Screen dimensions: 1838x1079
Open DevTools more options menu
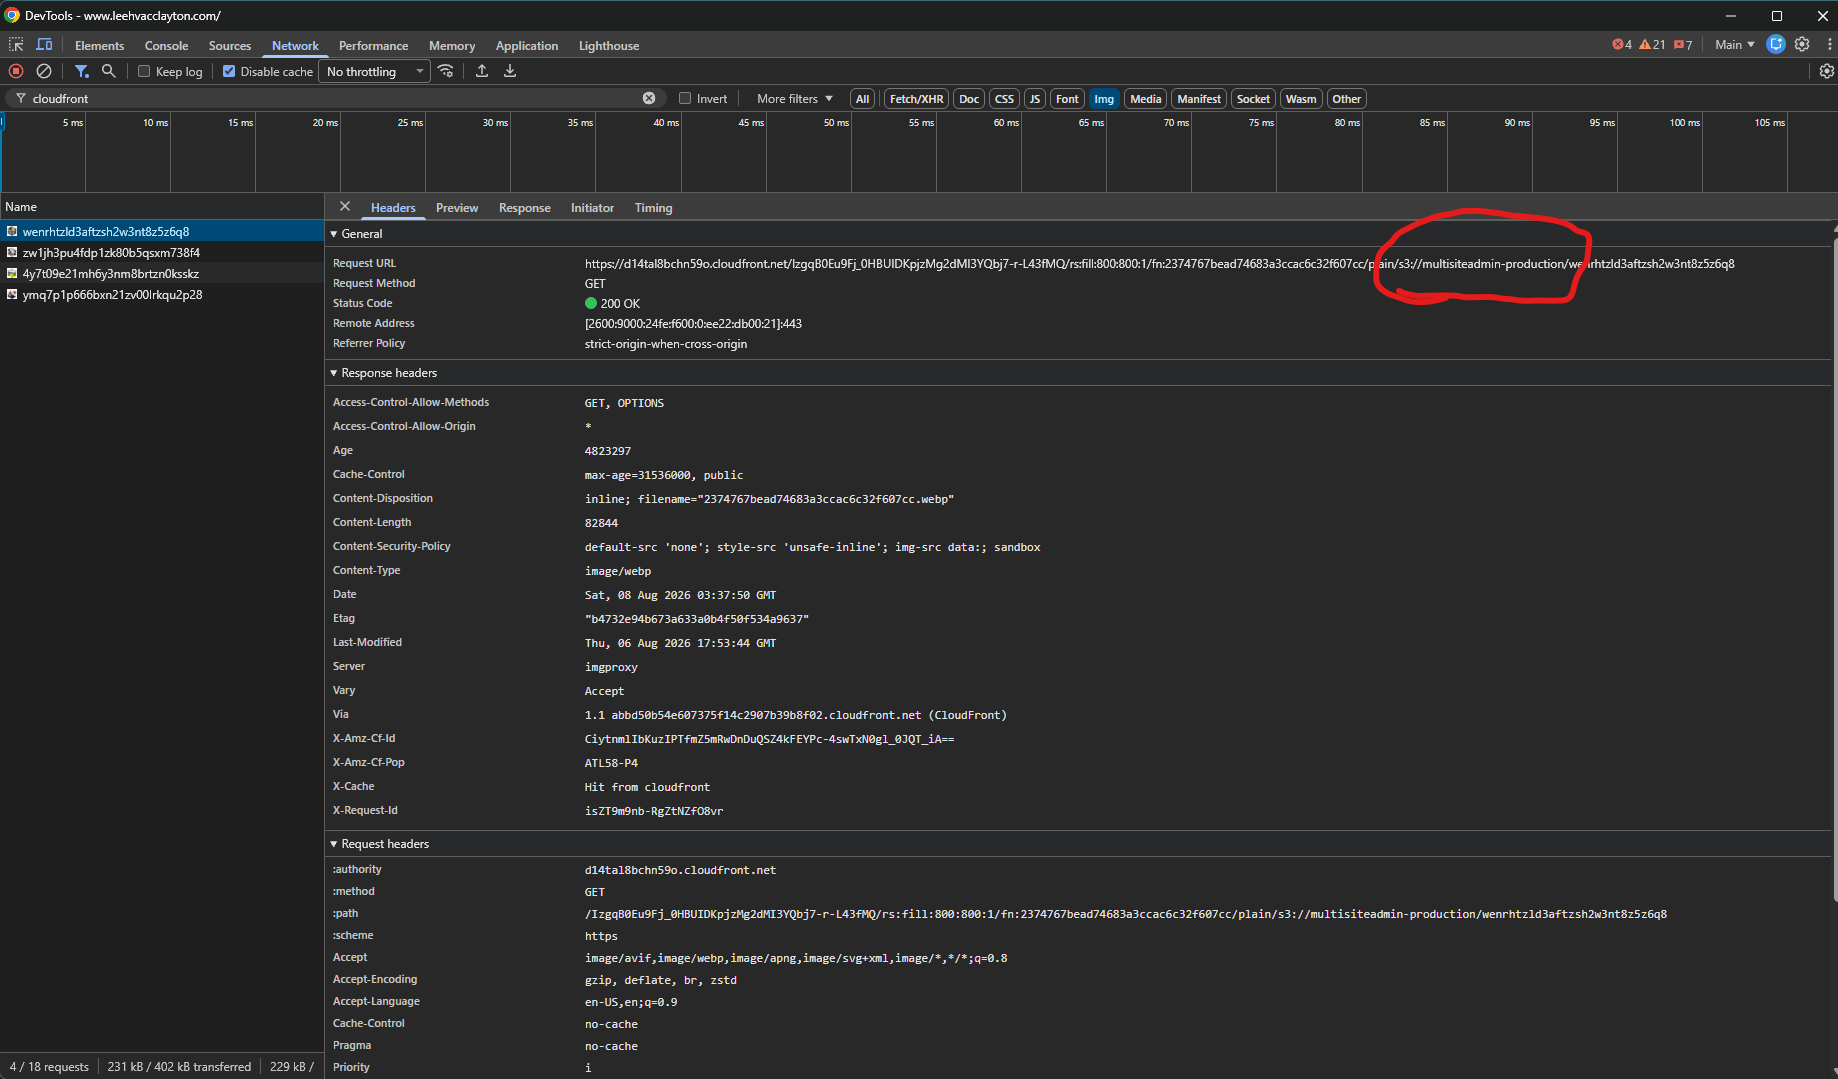coord(1829,44)
